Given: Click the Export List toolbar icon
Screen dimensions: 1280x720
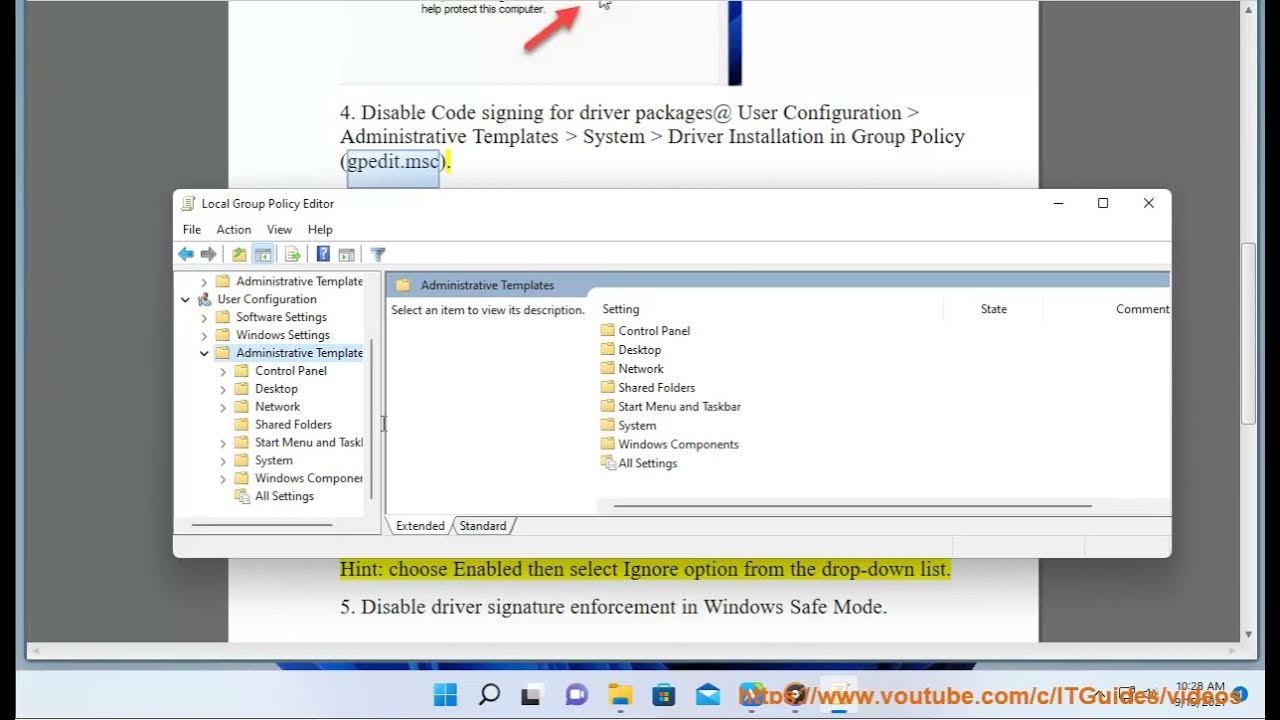Looking at the screenshot, I should coord(292,255).
